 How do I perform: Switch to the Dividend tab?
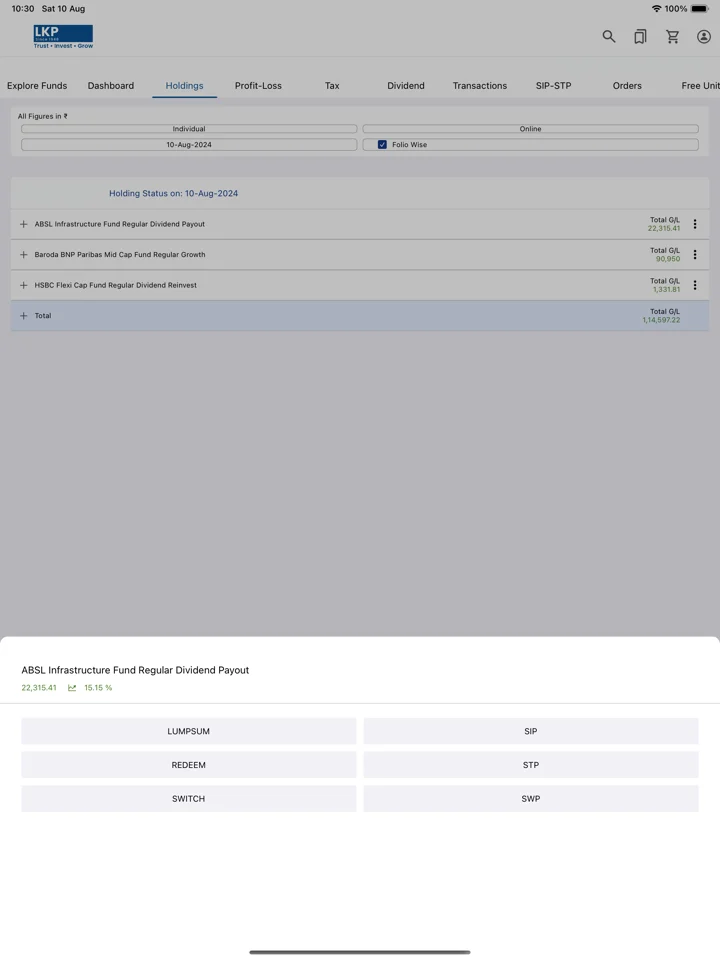pyautogui.click(x=405, y=86)
